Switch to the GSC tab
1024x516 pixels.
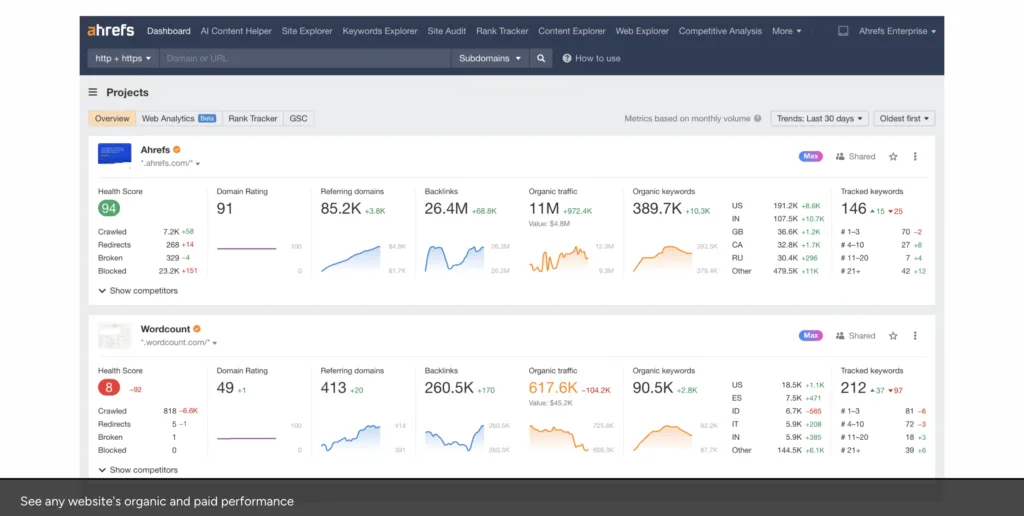[x=298, y=118]
